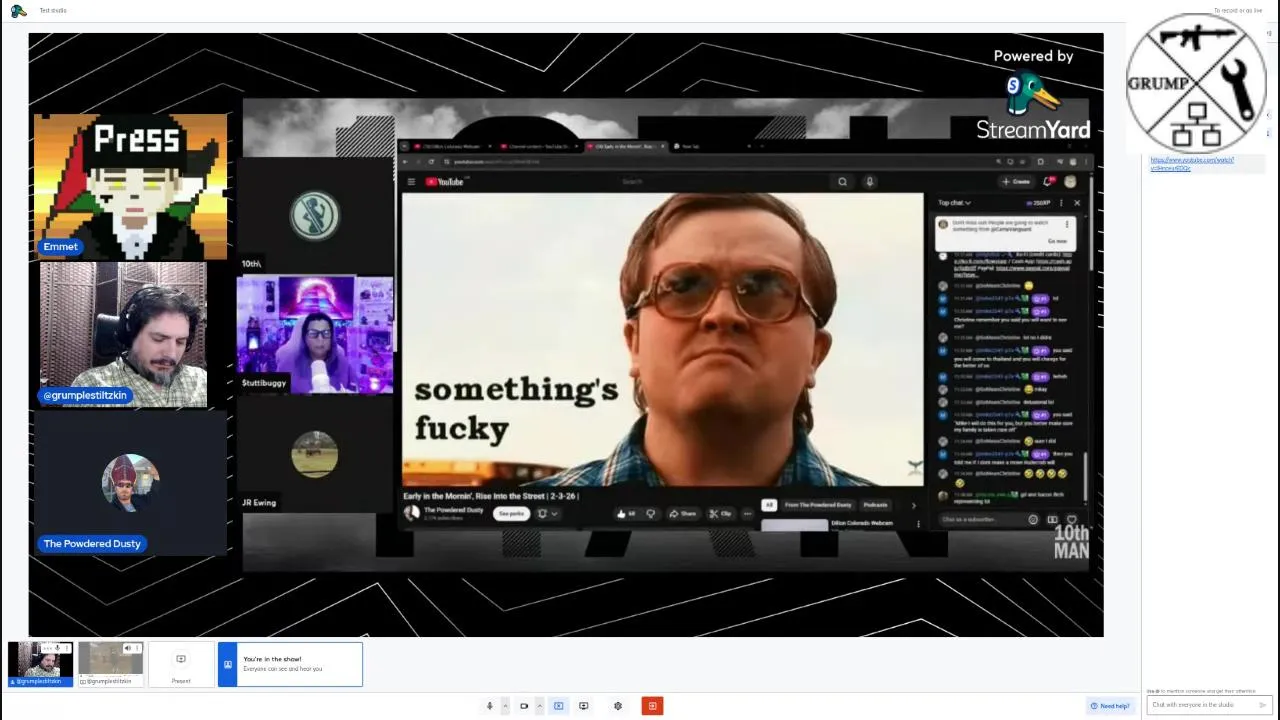Open the emoji picker in live chat

tap(1033, 520)
